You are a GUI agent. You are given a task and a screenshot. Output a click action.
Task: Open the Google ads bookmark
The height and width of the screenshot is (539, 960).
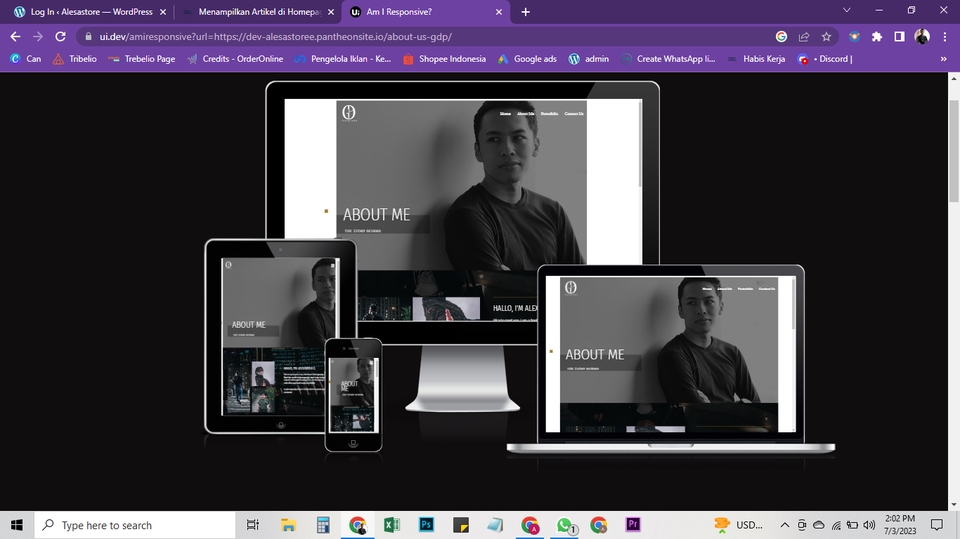tap(527, 59)
